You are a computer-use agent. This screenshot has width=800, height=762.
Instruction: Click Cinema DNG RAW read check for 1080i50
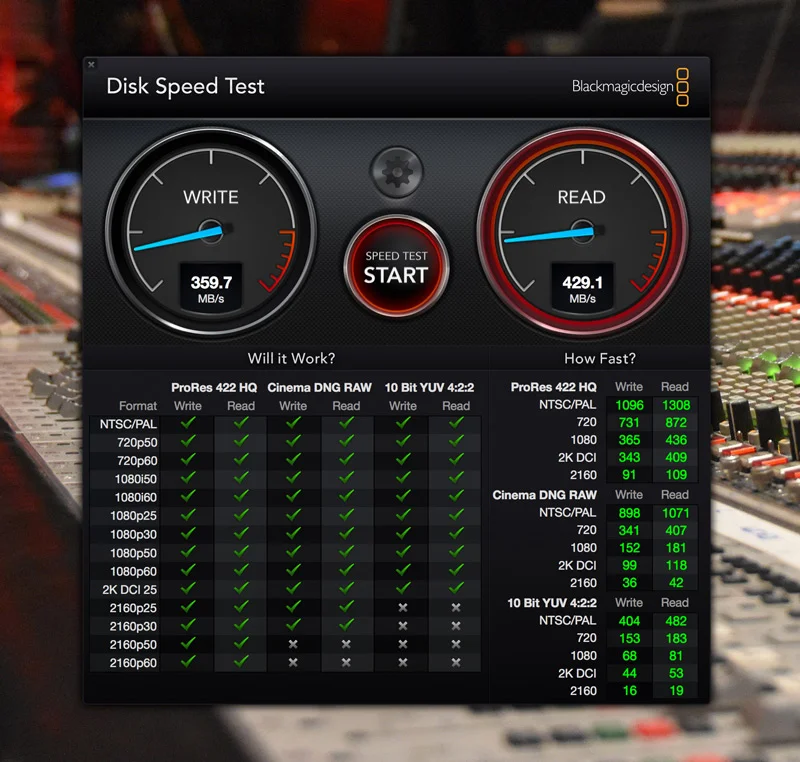tap(346, 478)
